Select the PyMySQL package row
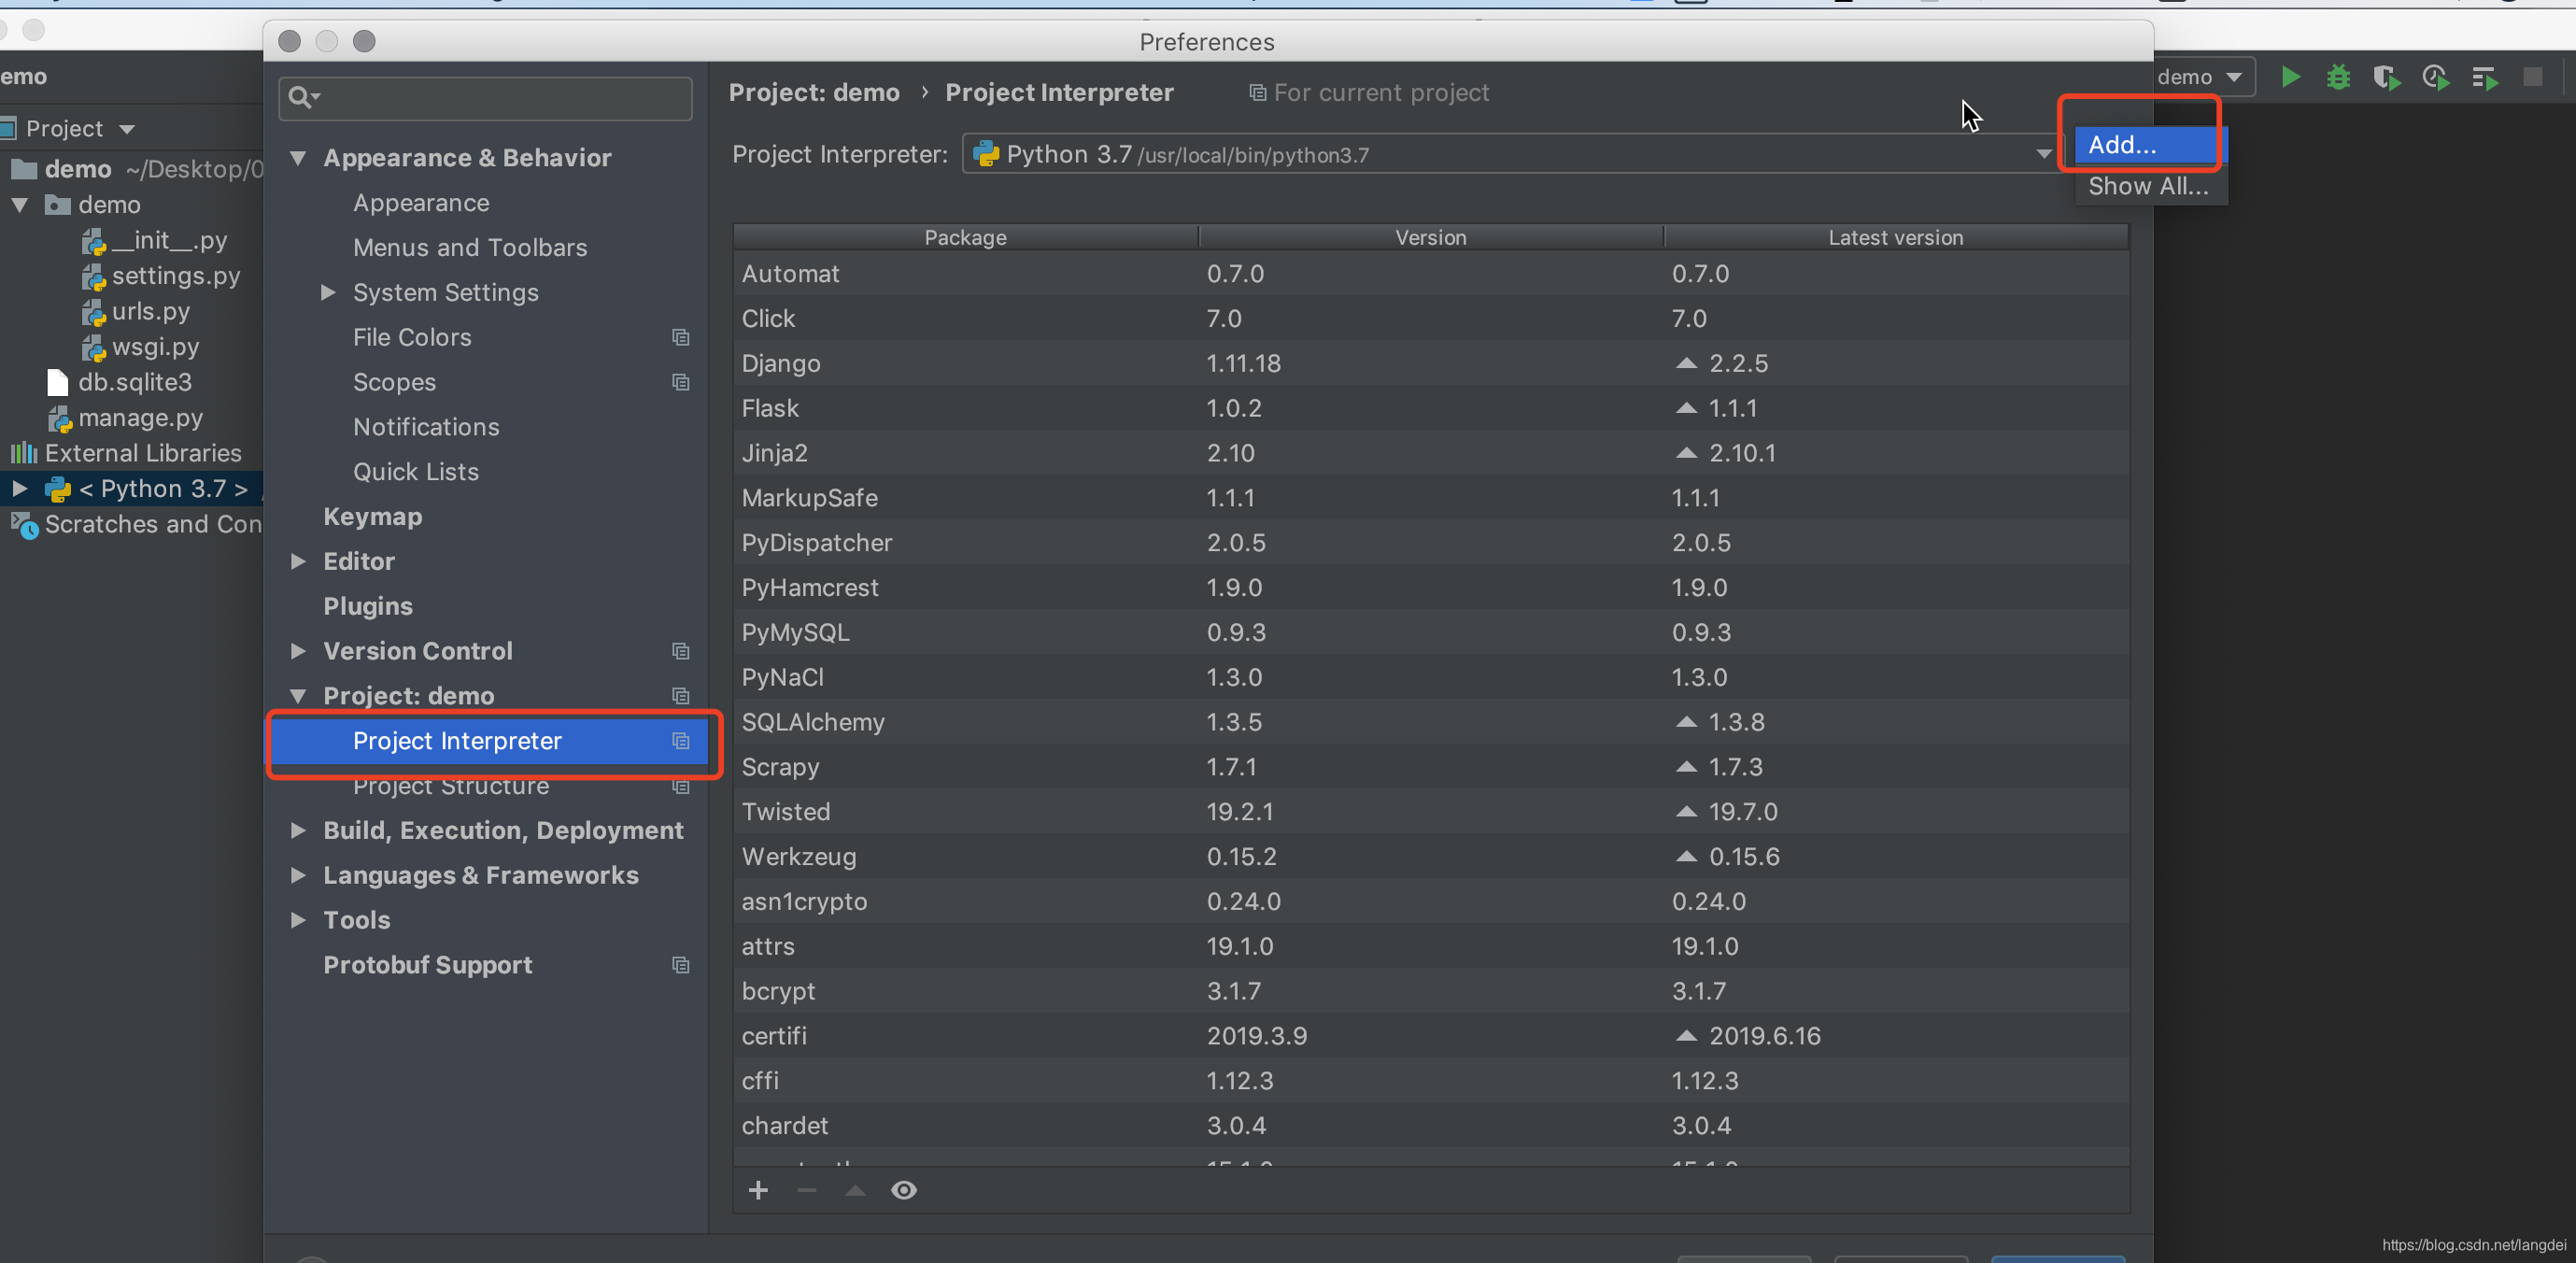The width and height of the screenshot is (2576, 1263). click(1431, 632)
